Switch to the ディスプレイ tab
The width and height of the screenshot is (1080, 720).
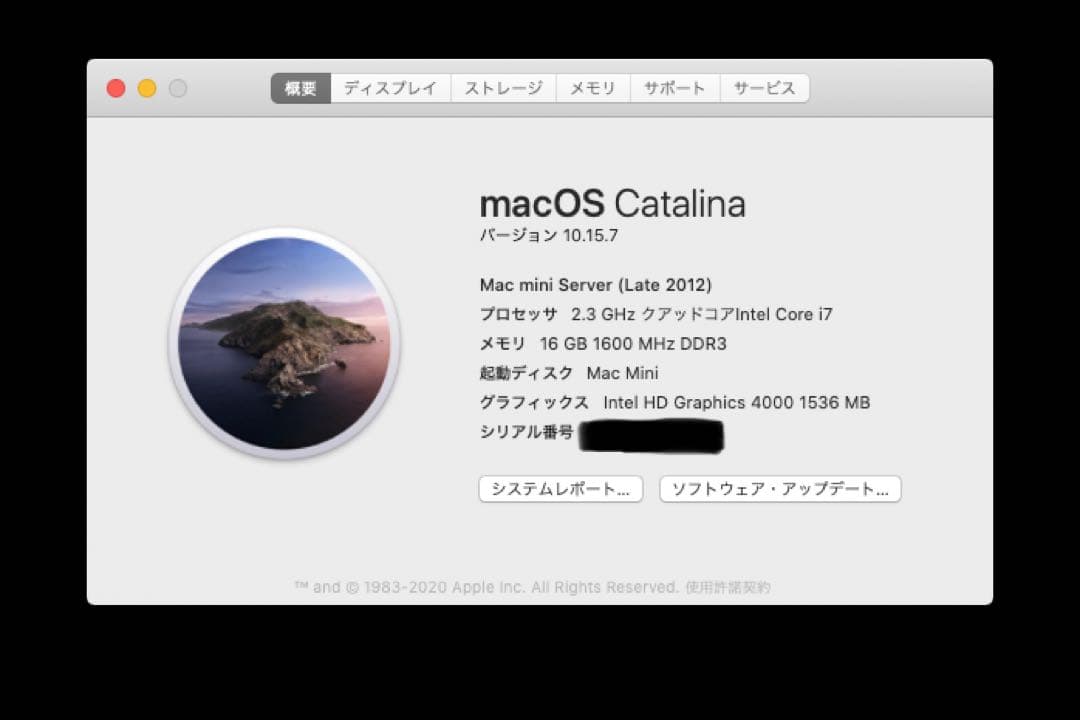coord(389,88)
